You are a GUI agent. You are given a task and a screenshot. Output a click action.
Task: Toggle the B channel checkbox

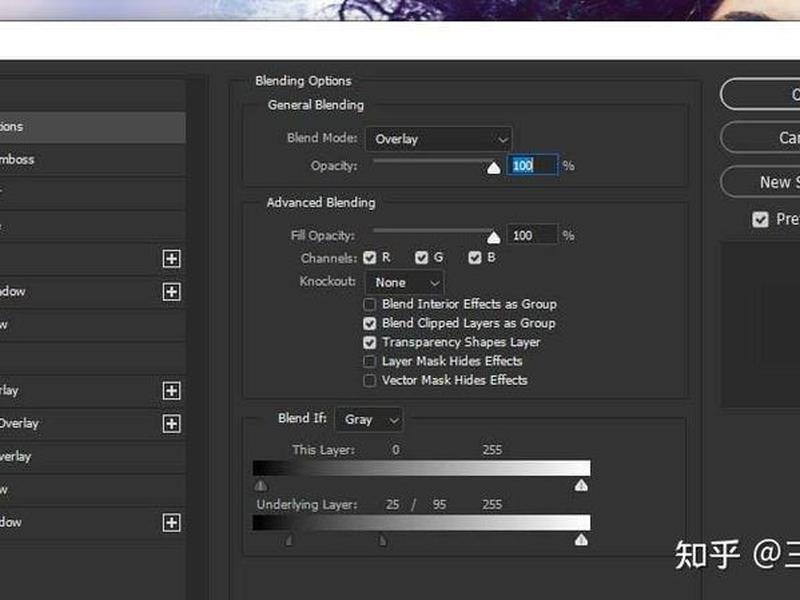pos(475,258)
